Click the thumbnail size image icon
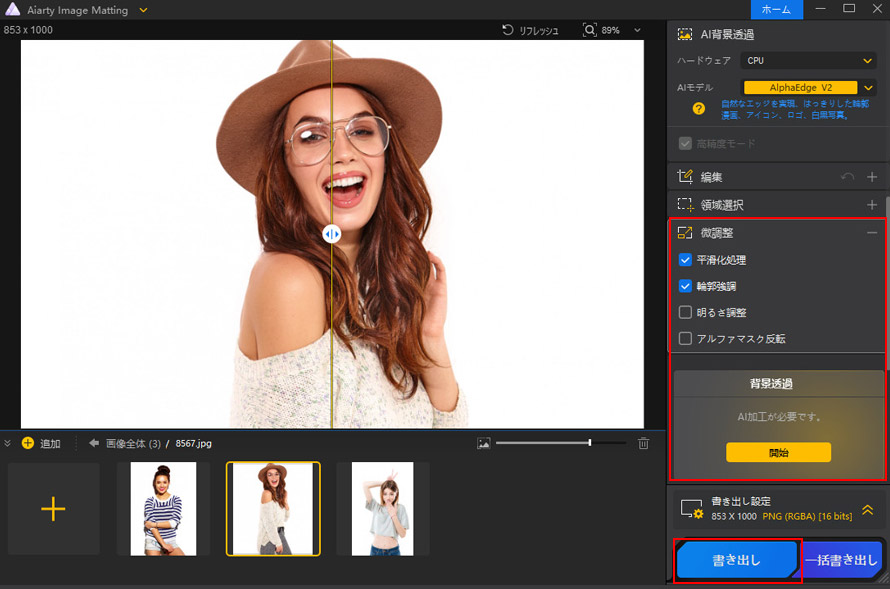Viewport: 890px width, 589px height. (484, 443)
